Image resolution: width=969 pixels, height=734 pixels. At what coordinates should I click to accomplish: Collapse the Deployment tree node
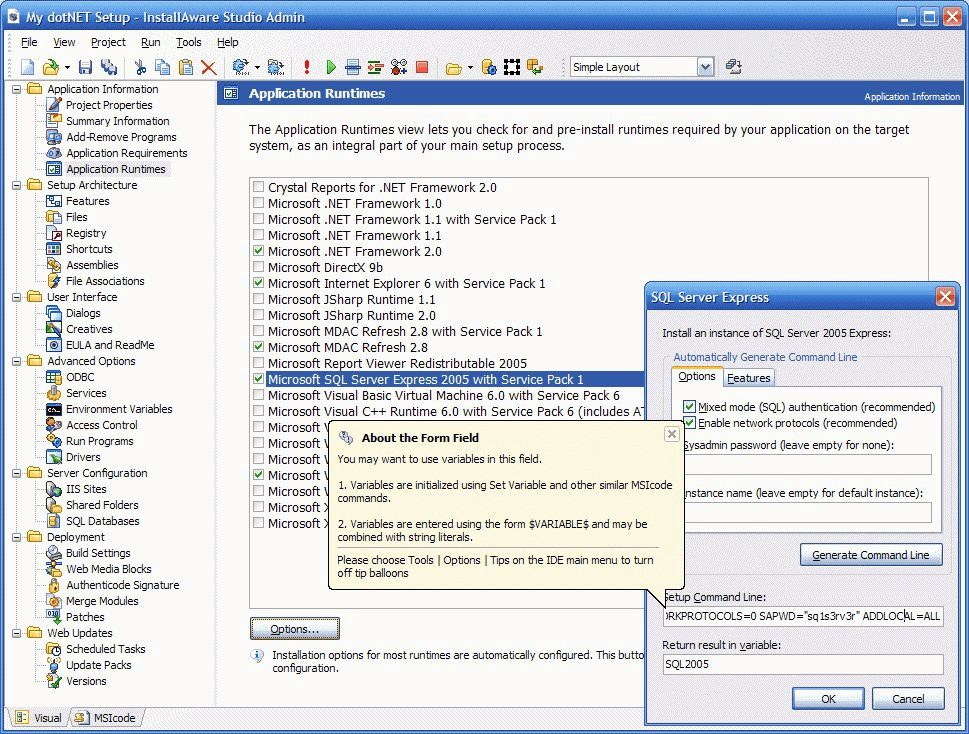pyautogui.click(x=17, y=537)
